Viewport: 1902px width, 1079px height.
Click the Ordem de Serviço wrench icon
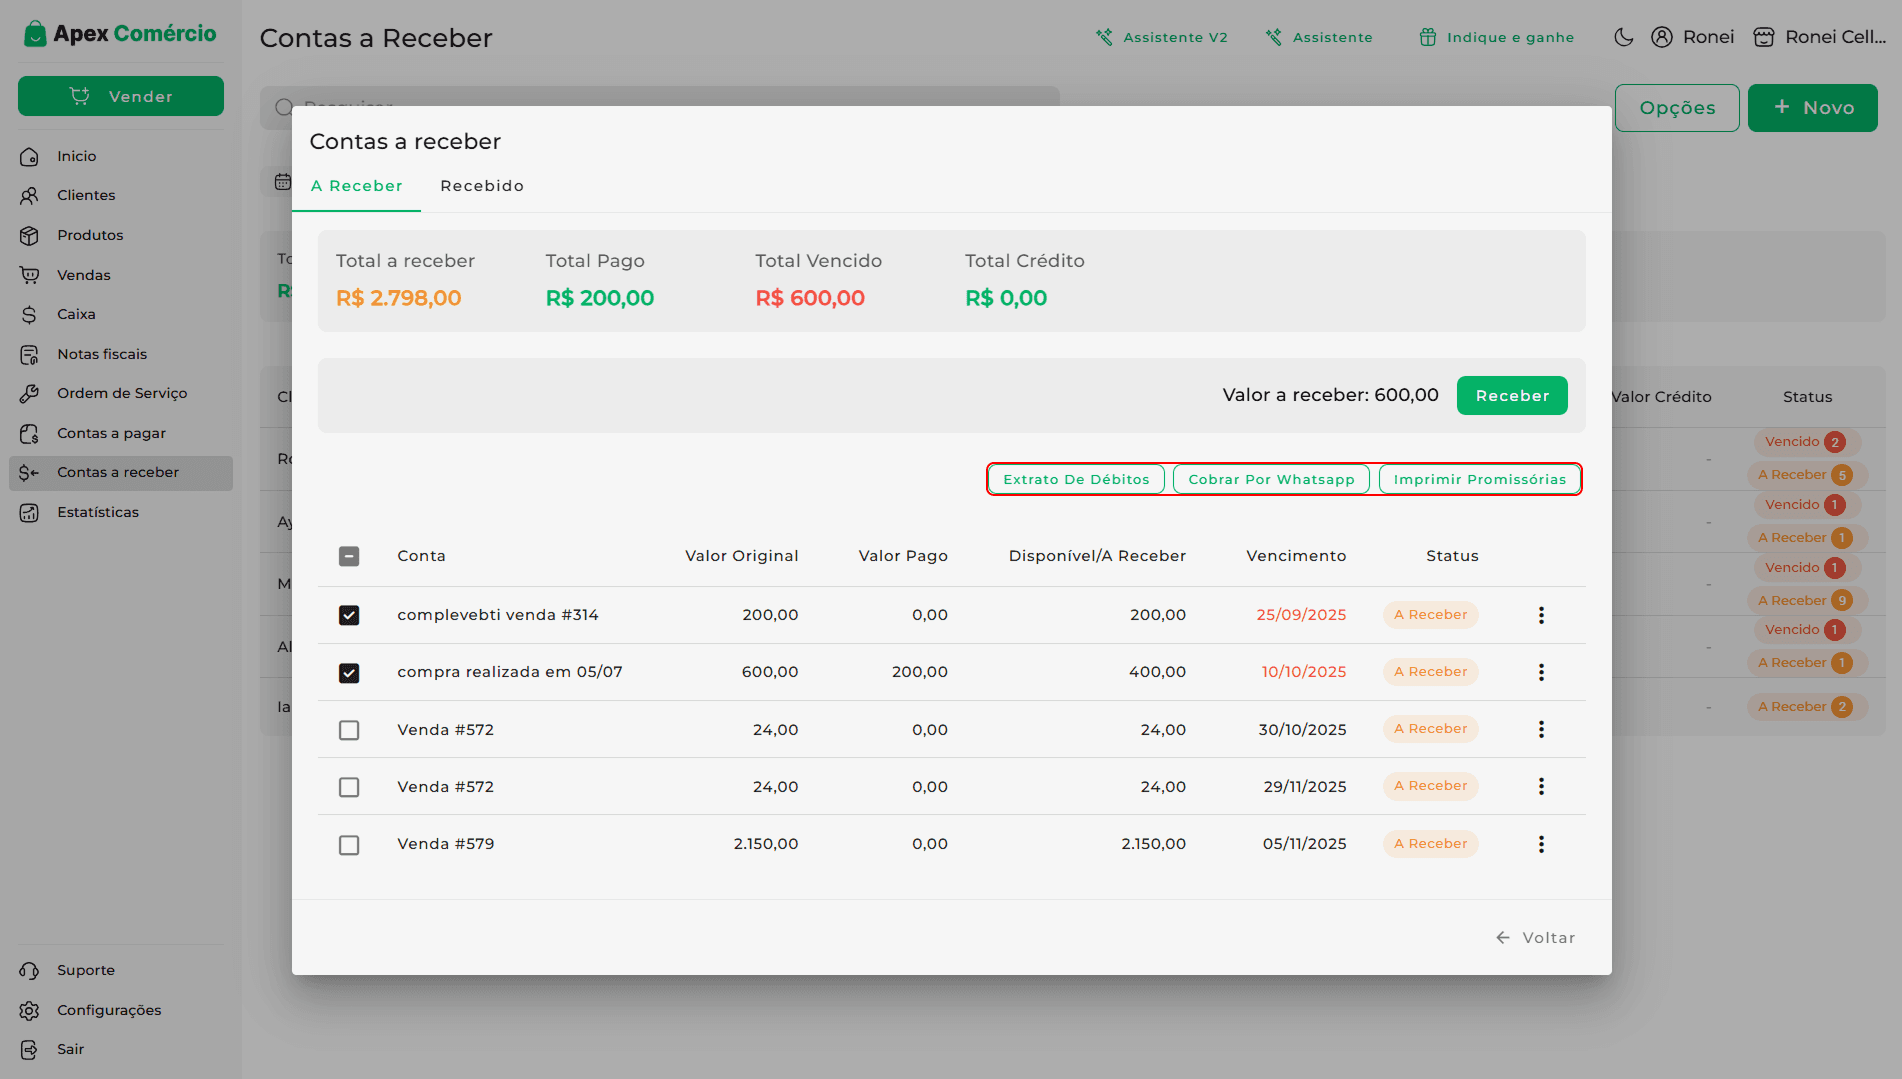point(29,394)
